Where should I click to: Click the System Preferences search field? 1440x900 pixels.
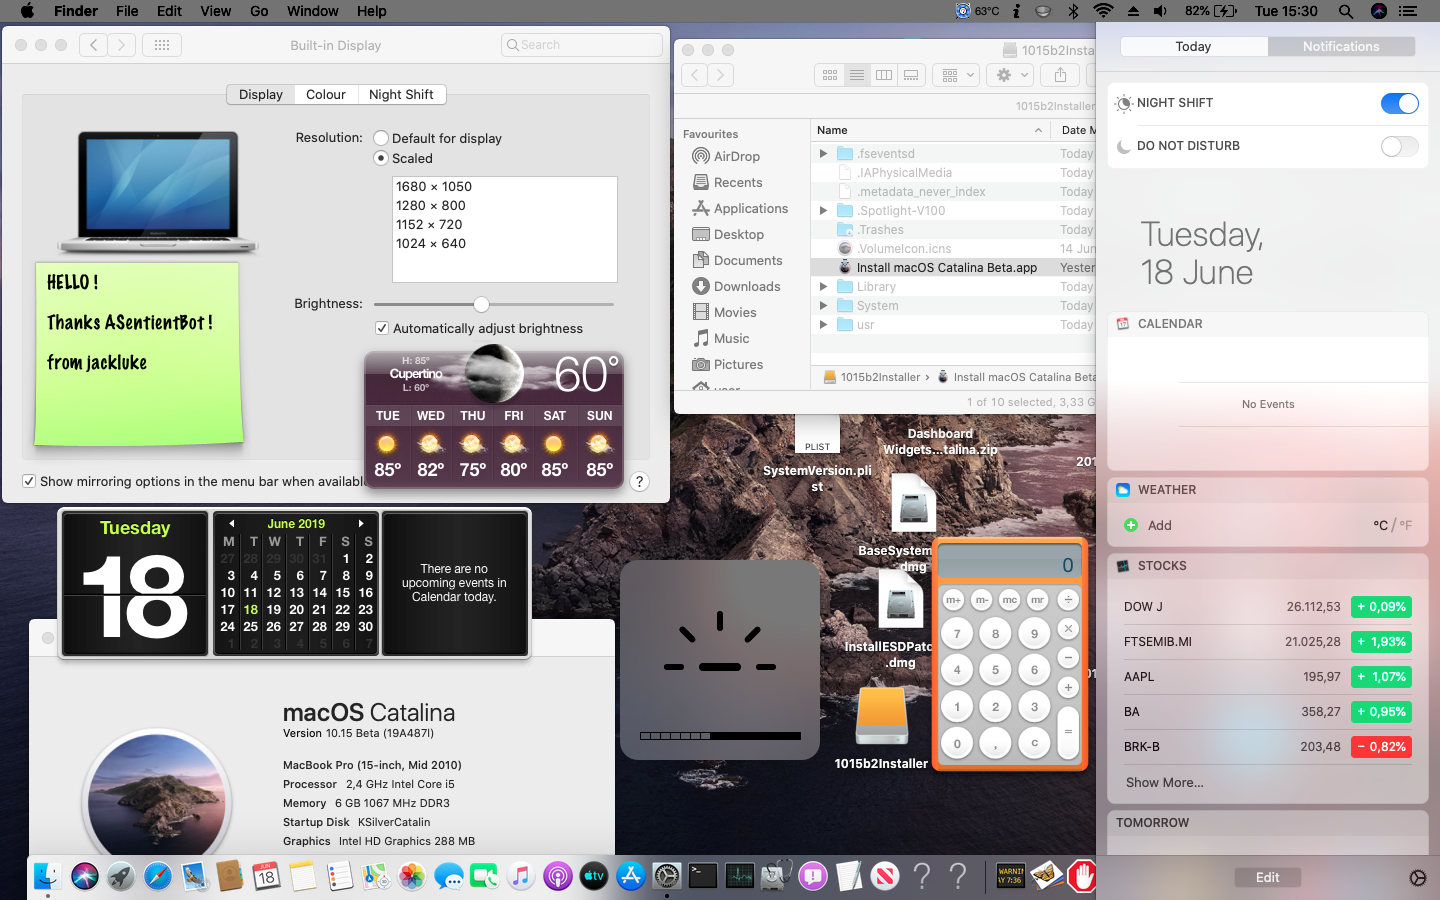point(582,45)
